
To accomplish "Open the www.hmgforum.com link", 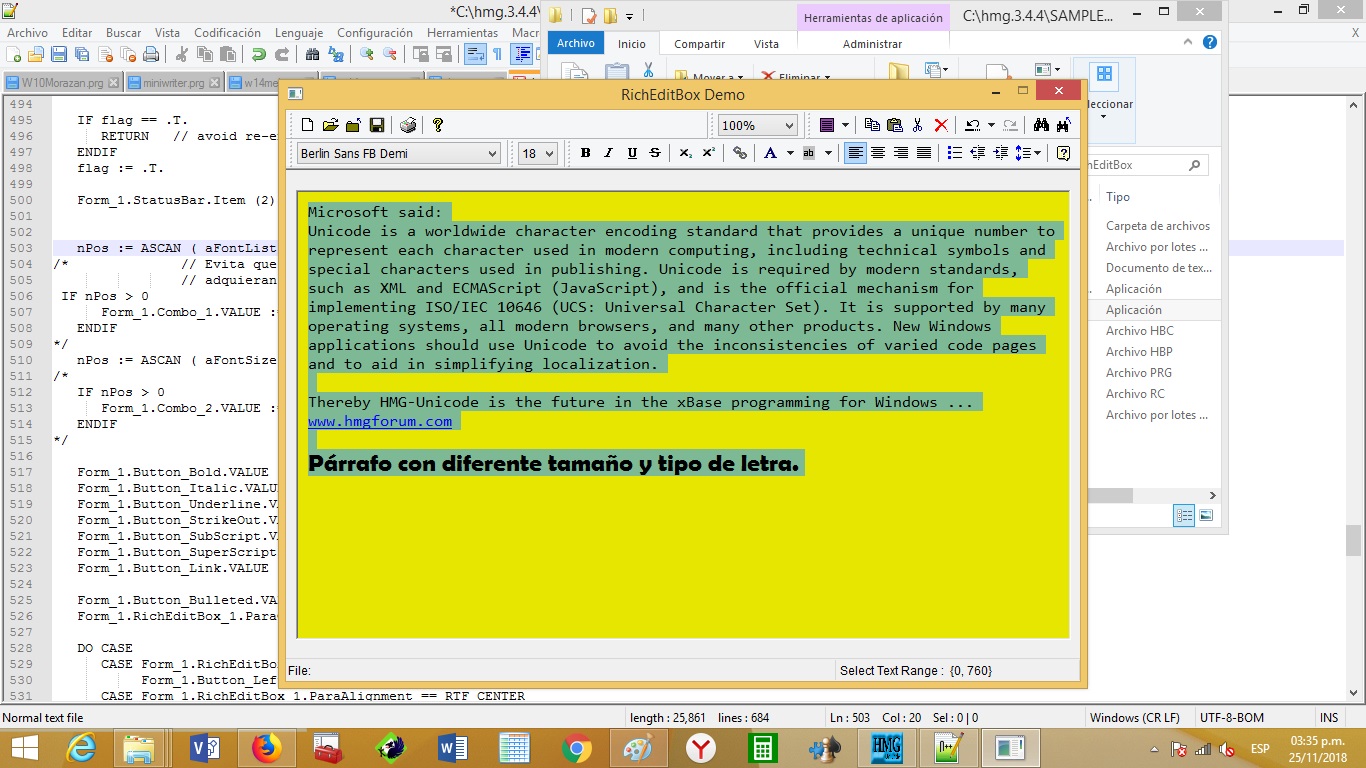I will 380,421.
